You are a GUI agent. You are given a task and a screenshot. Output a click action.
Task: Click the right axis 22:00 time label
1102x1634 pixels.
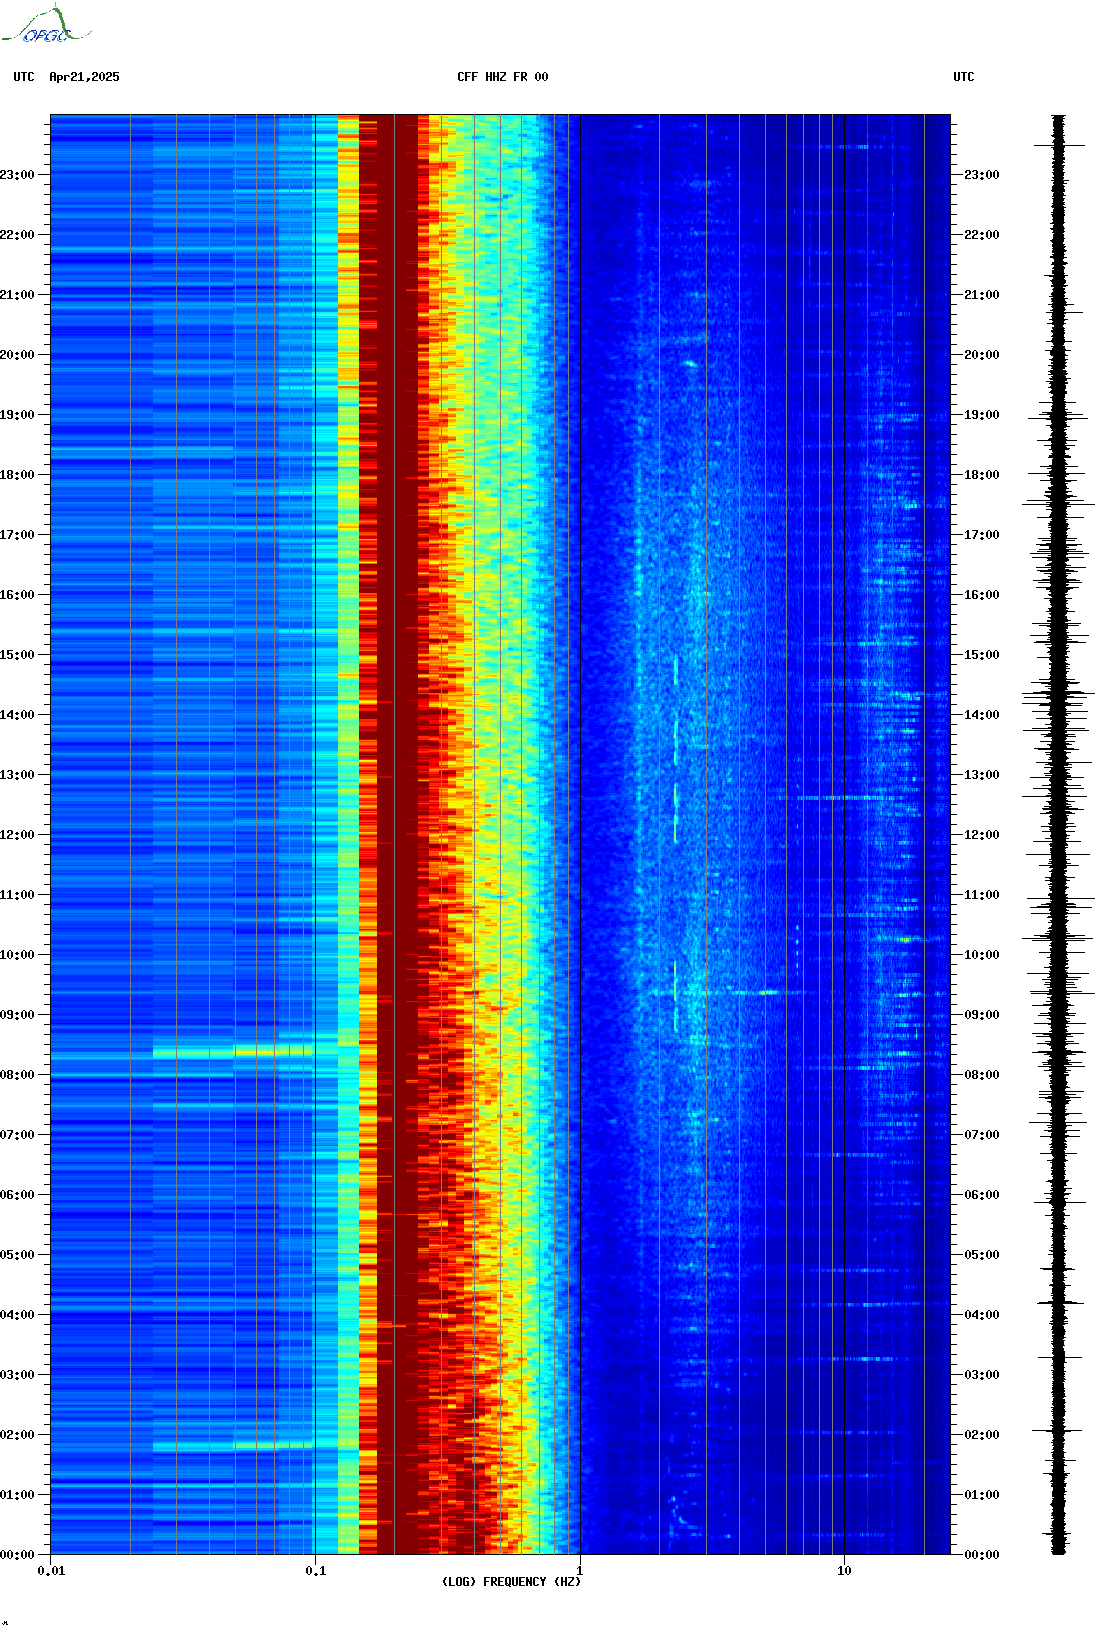coord(982,235)
